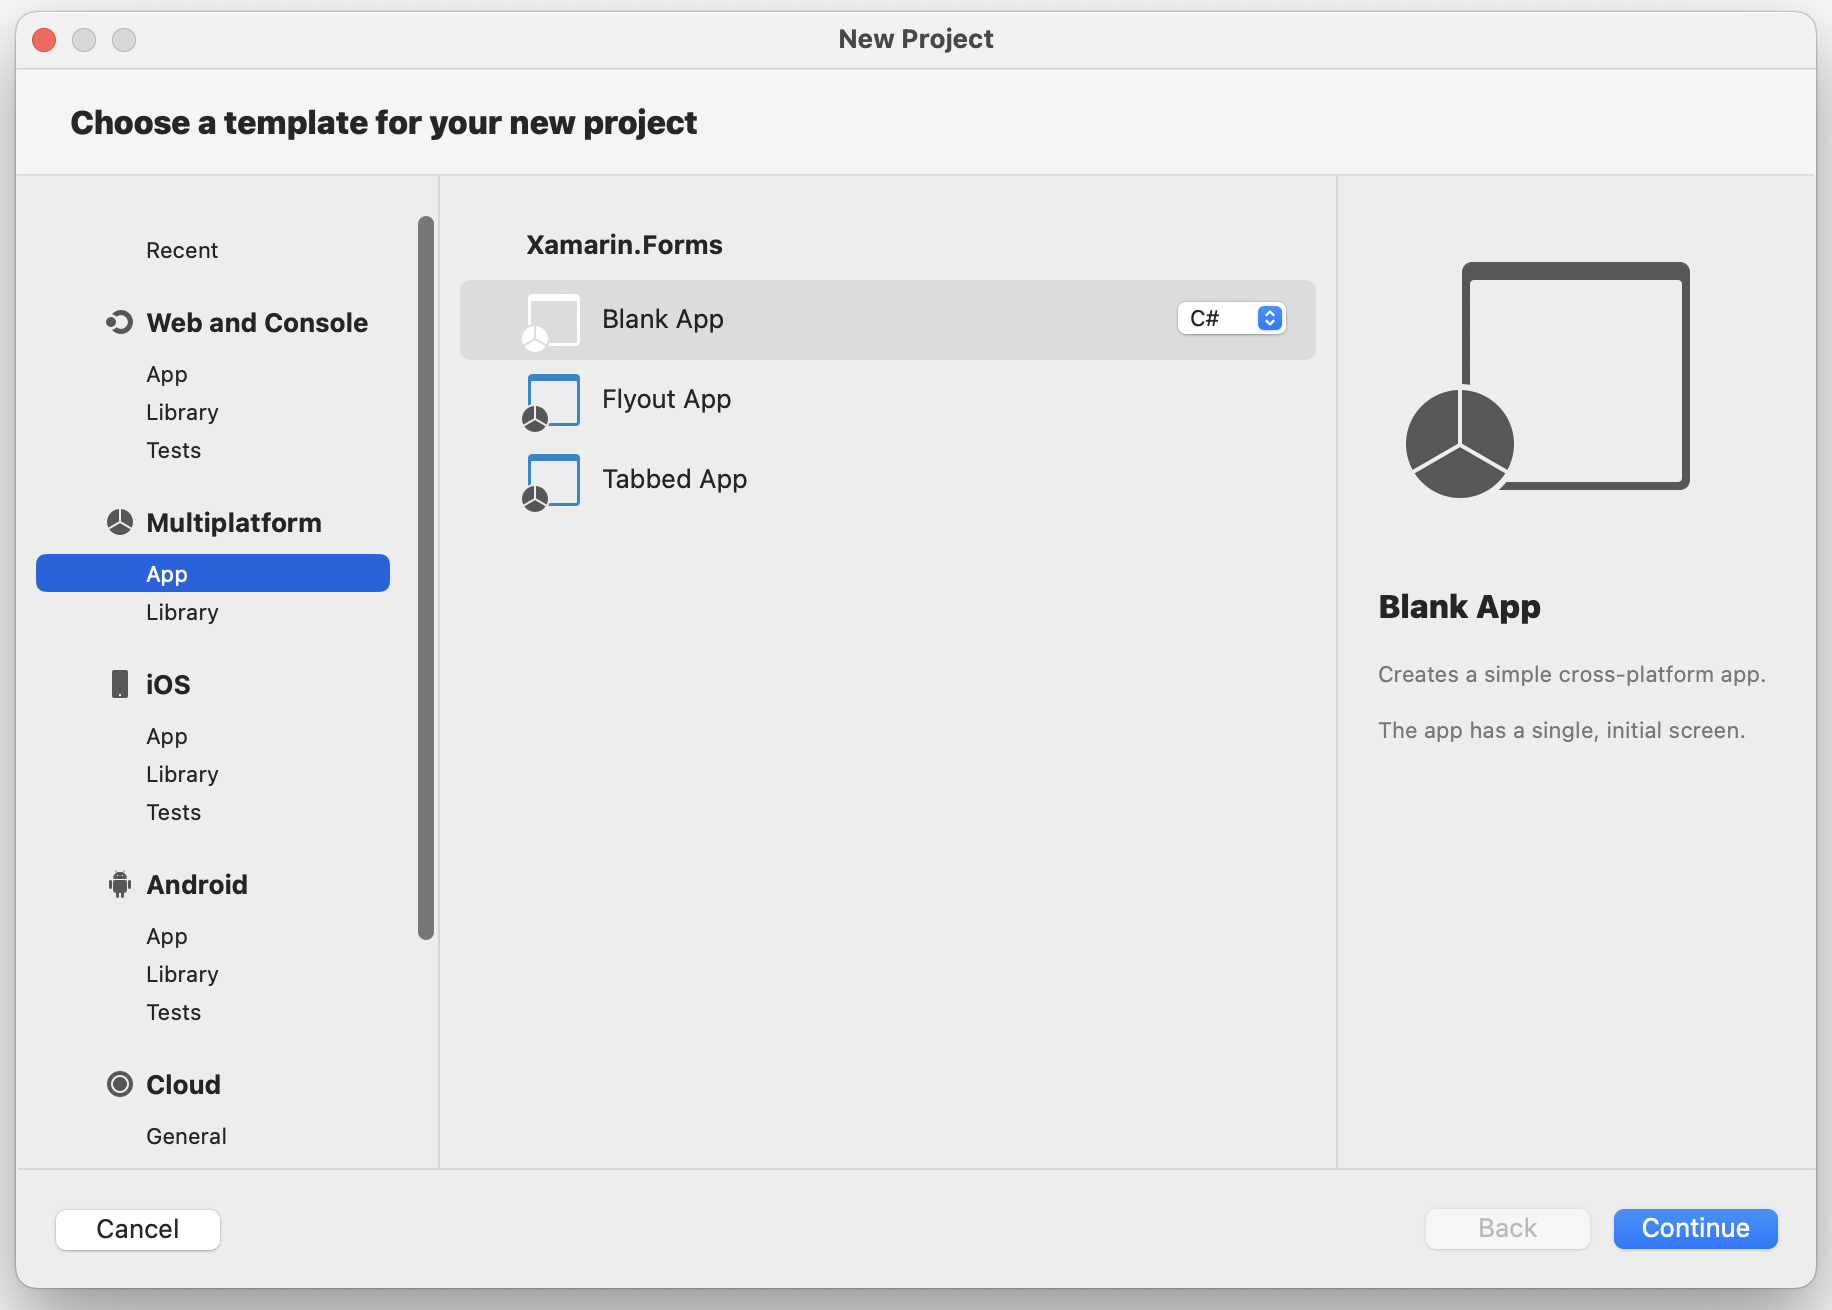Select Library under Multiplatform
The height and width of the screenshot is (1310, 1832).
pyautogui.click(x=182, y=612)
